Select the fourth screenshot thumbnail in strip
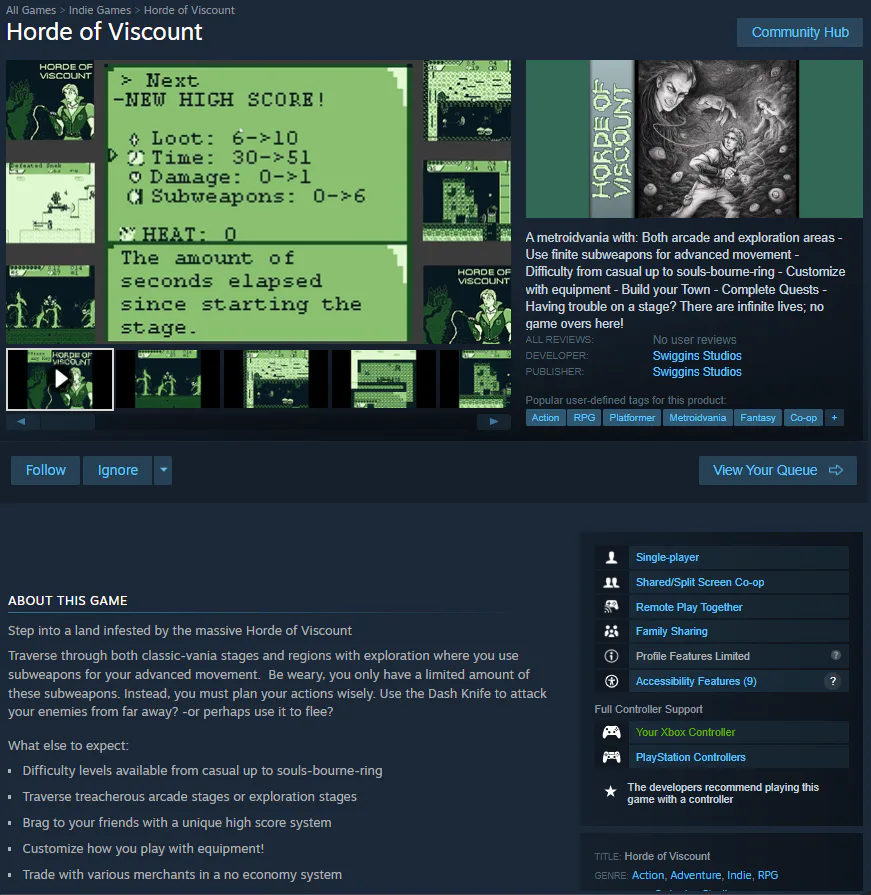871x895 pixels. point(384,379)
